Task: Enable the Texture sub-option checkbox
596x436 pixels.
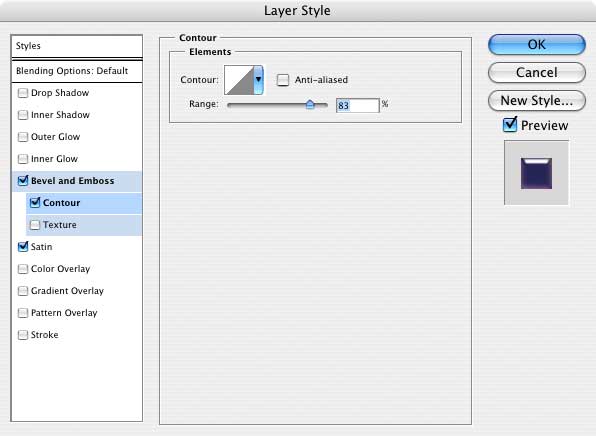Action: tap(35, 225)
